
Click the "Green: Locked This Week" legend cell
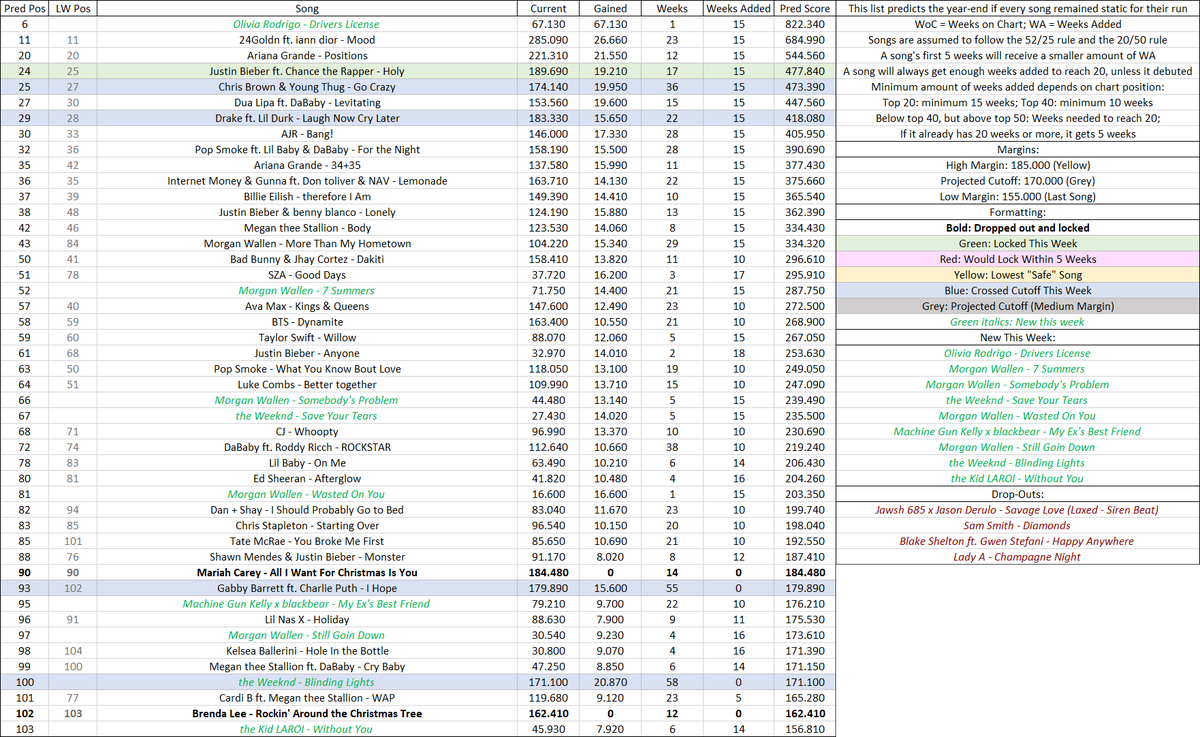[1018, 243]
